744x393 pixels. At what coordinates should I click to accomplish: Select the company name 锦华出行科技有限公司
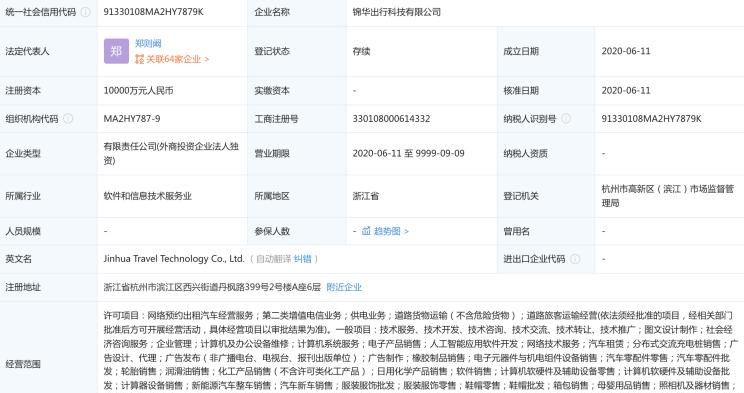pos(397,12)
